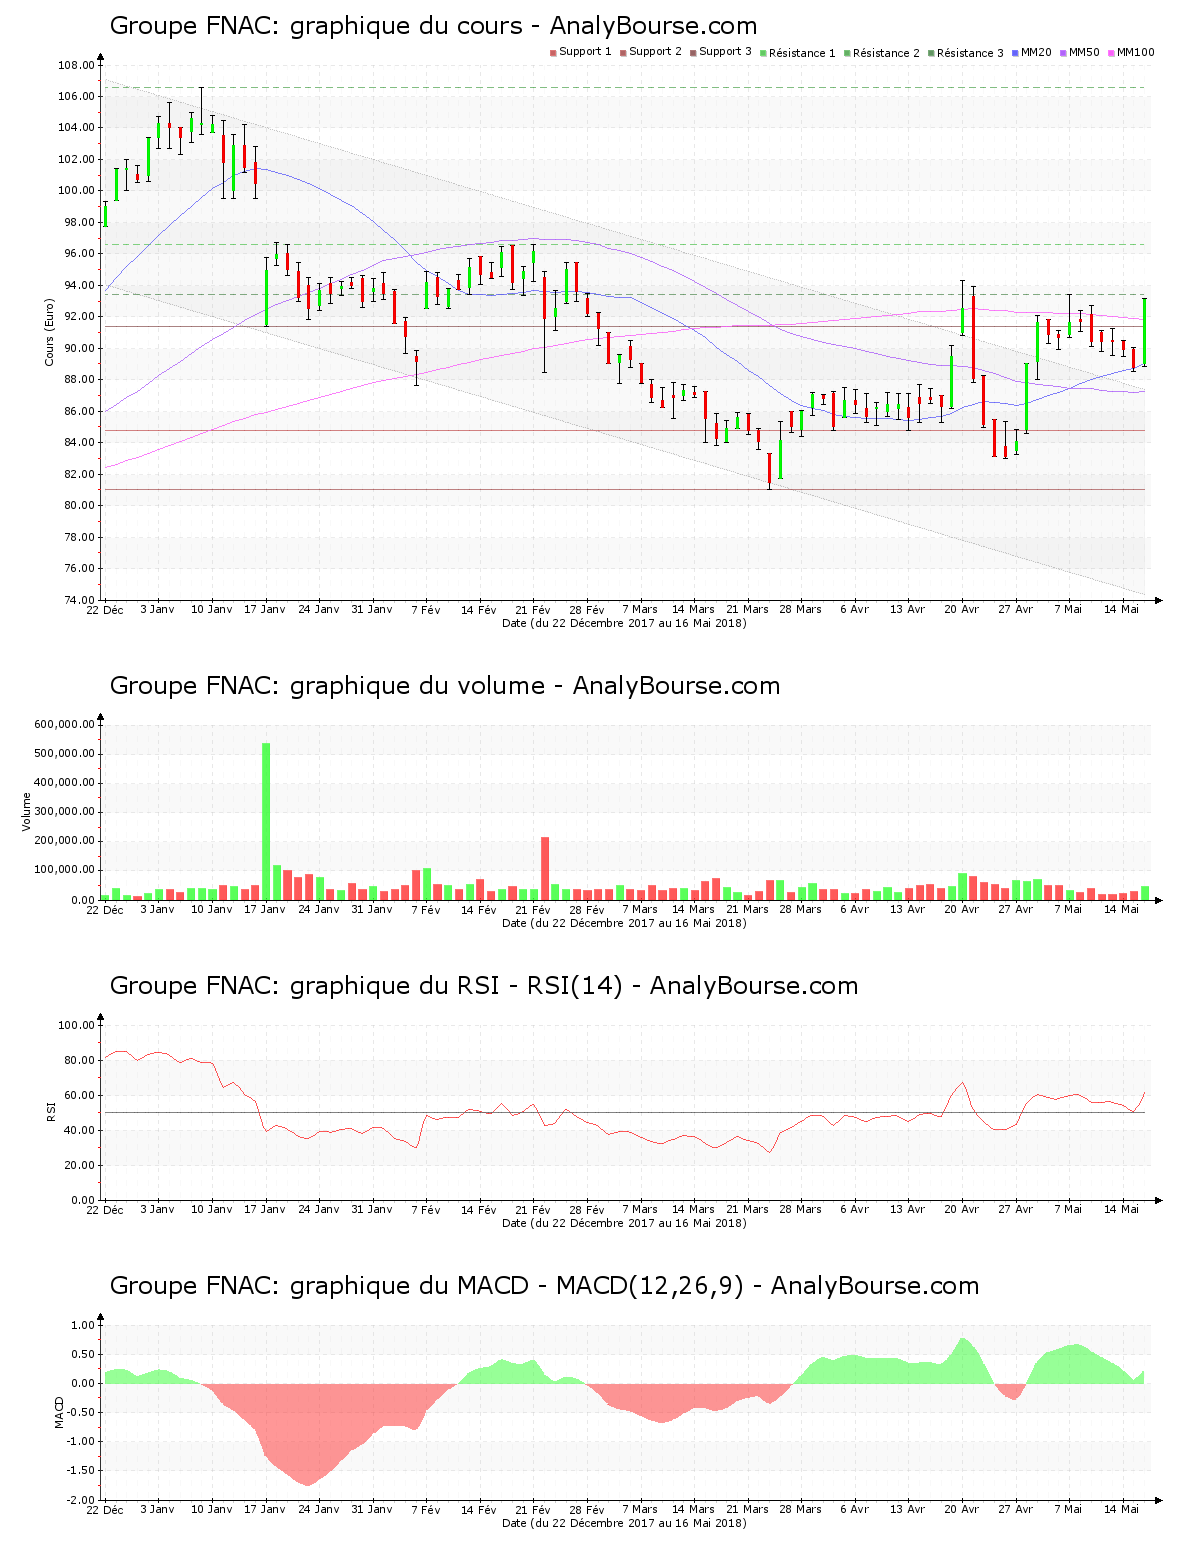Click the date range caption under price chart
The width and height of the screenshot is (1200, 1550).
click(624, 623)
